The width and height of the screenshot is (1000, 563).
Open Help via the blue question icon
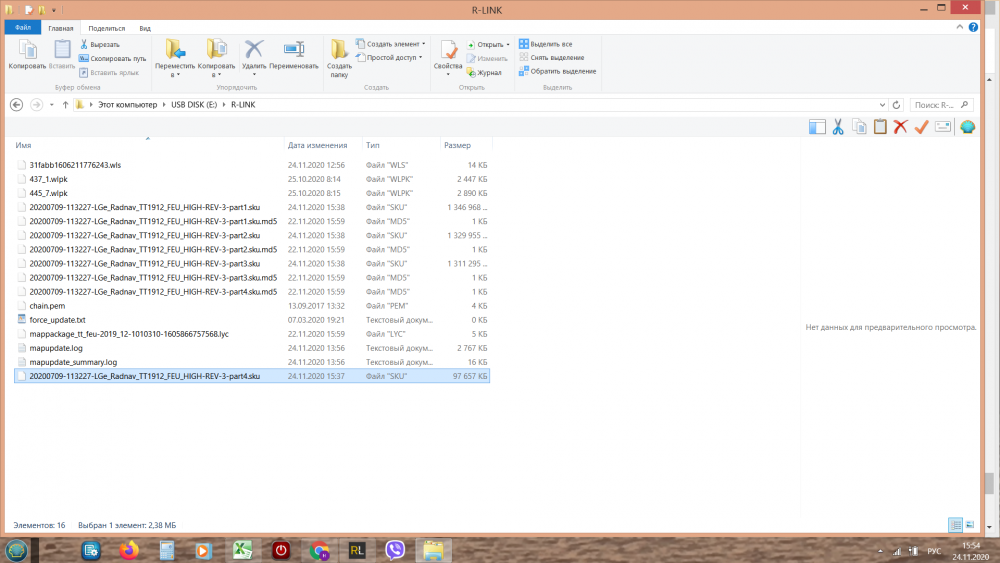(973, 27)
